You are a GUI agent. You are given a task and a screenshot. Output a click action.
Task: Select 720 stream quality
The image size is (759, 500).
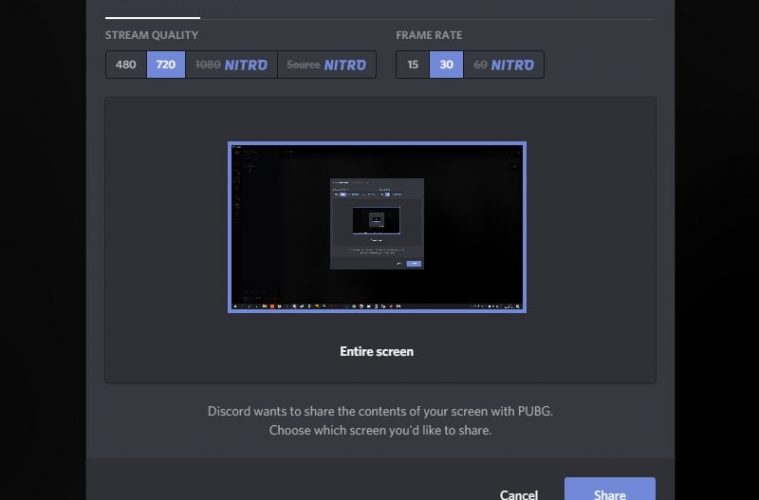(x=166, y=64)
